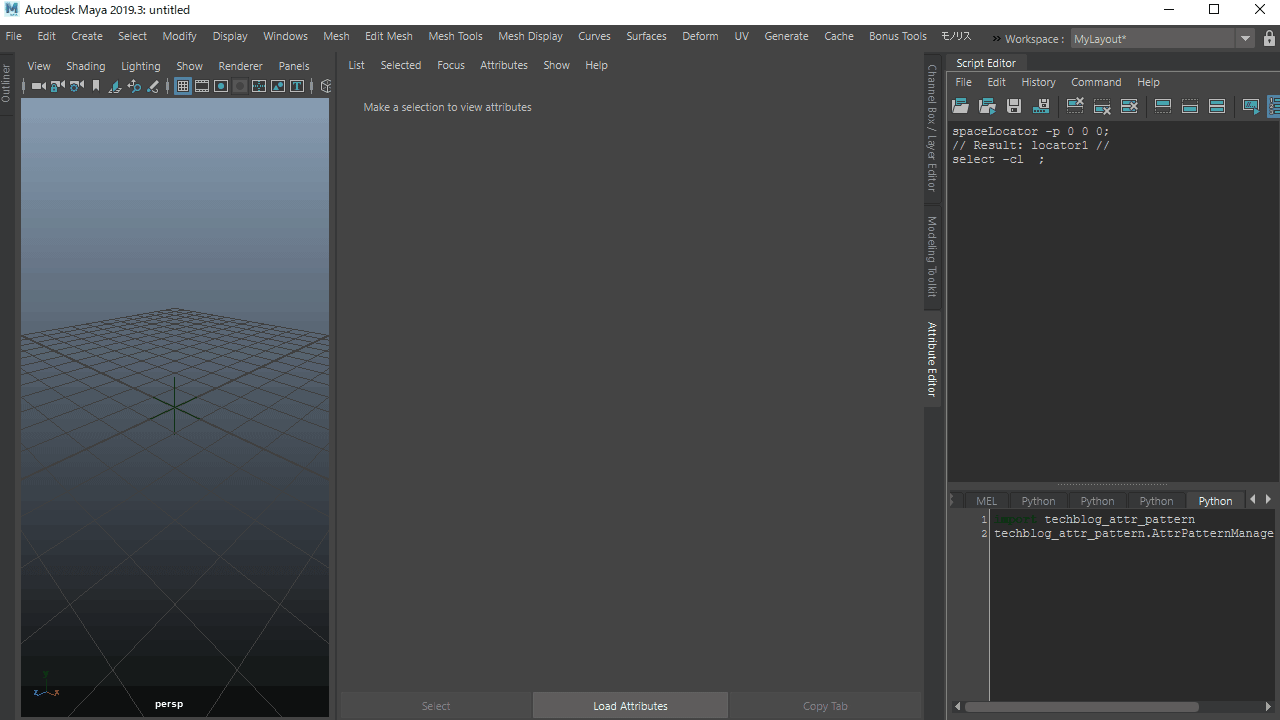The image size is (1280, 720).
Task: Click the Select Camera icon in viewport toolbar
Action: (39, 86)
